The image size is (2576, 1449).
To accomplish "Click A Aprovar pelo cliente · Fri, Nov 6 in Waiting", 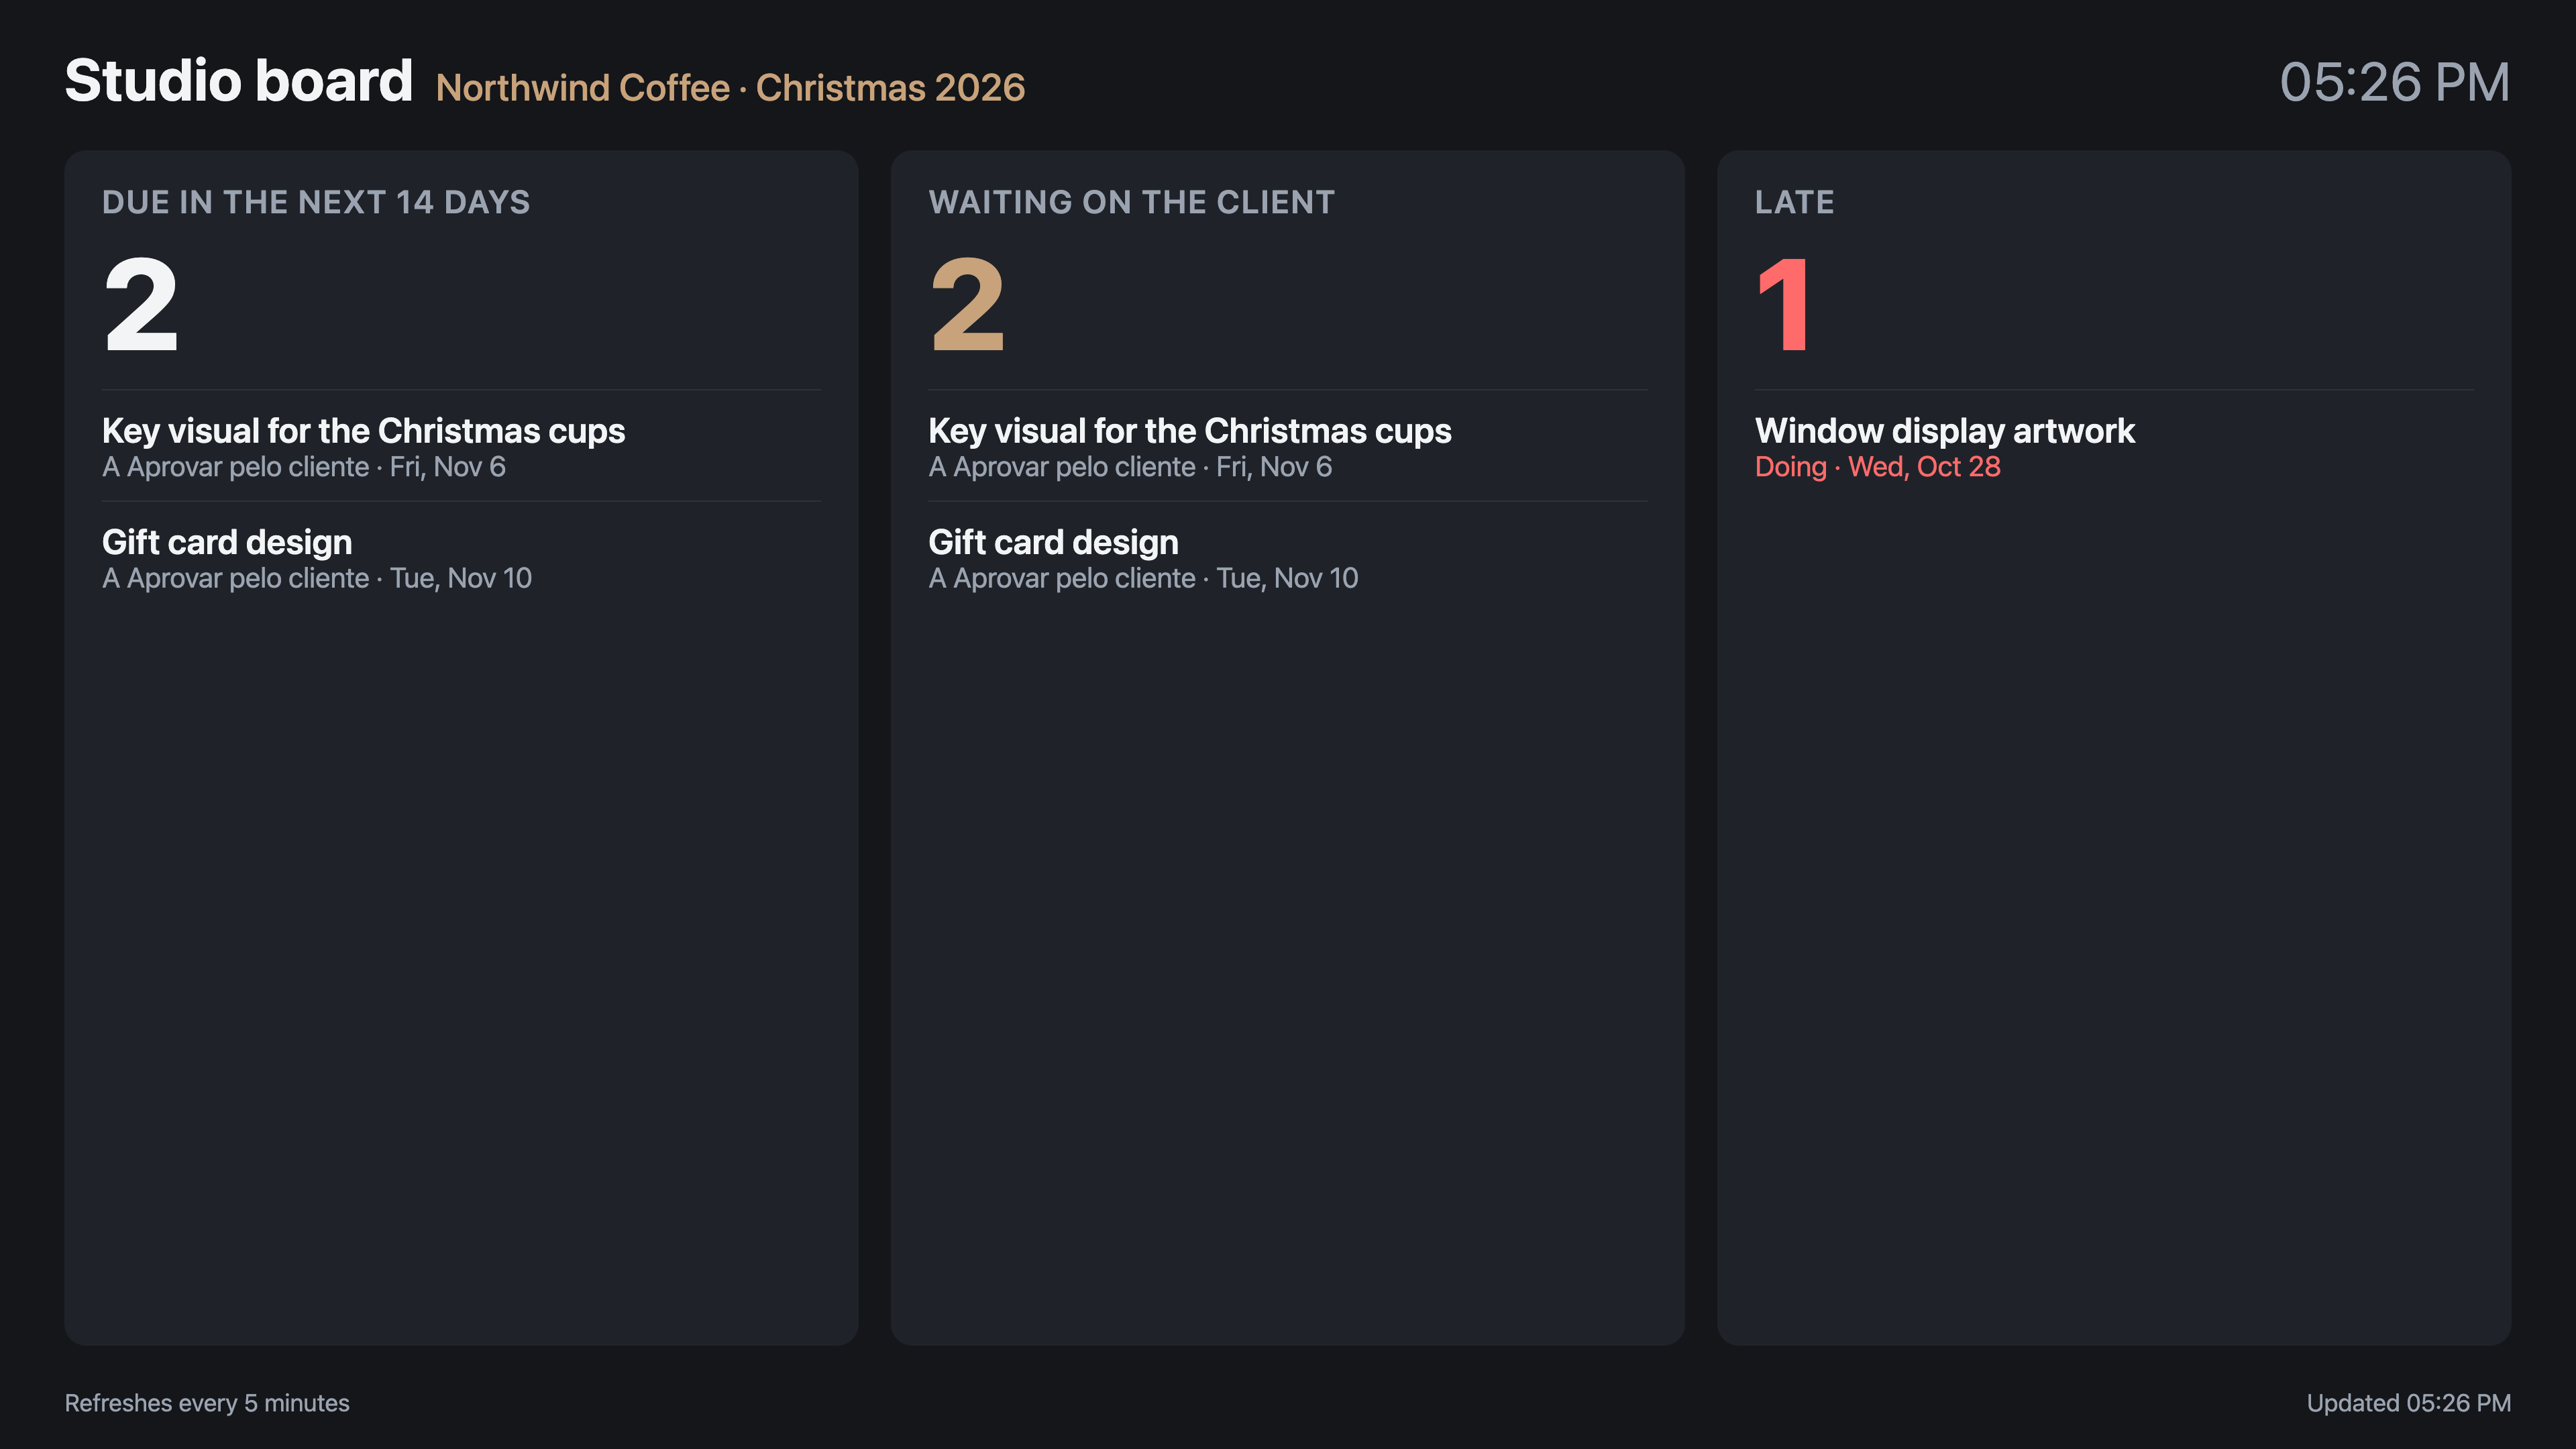I will coord(1130,467).
